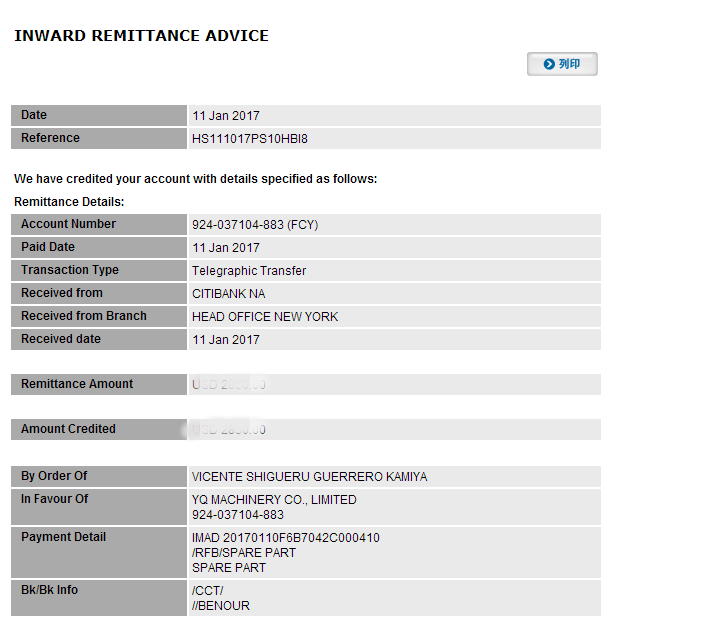Viewport: 702px width, 637px height.
Task: Click the Inward Remittance Advice heading
Action: 141,36
